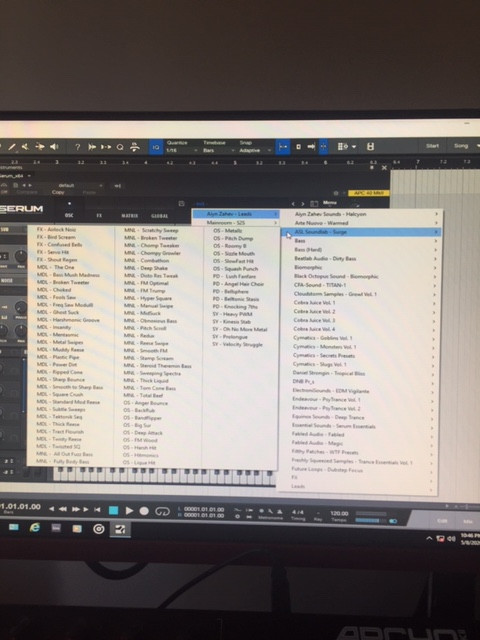The width and height of the screenshot is (480, 640).
Task: Select the Mainroom - S2S menu entry
Action: pos(236,222)
